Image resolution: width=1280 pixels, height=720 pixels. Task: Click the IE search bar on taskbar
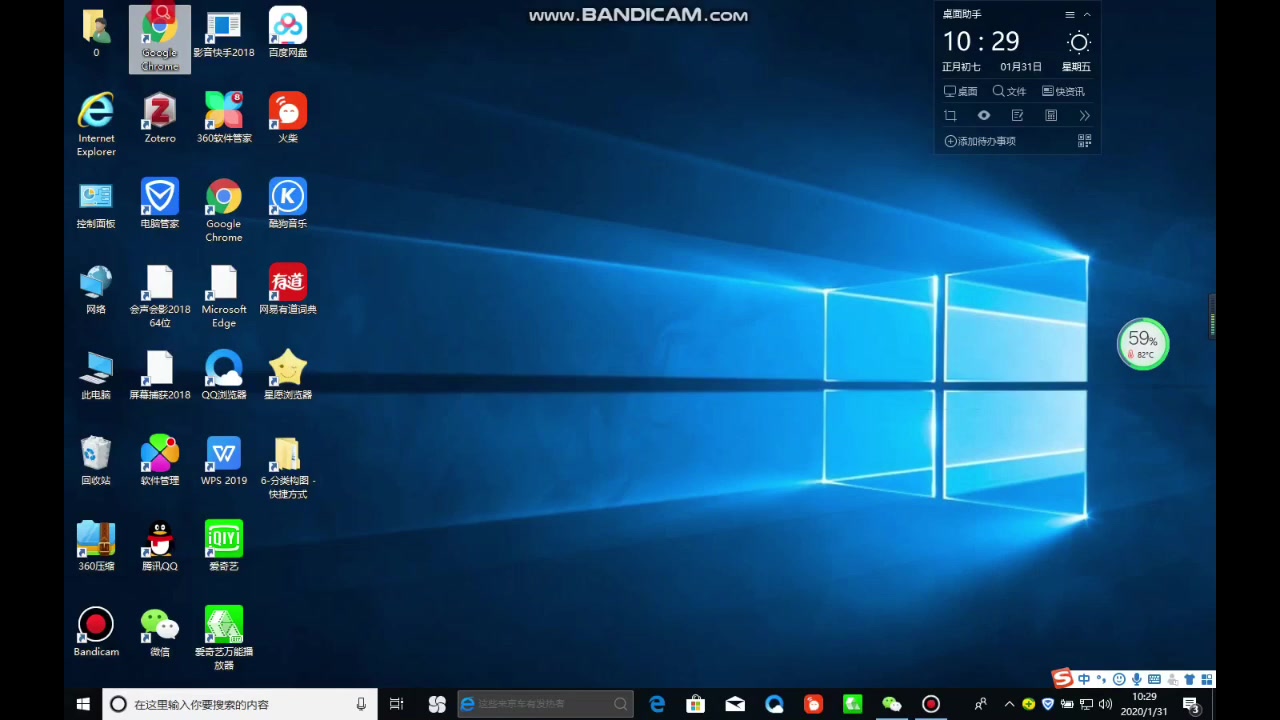(545, 704)
